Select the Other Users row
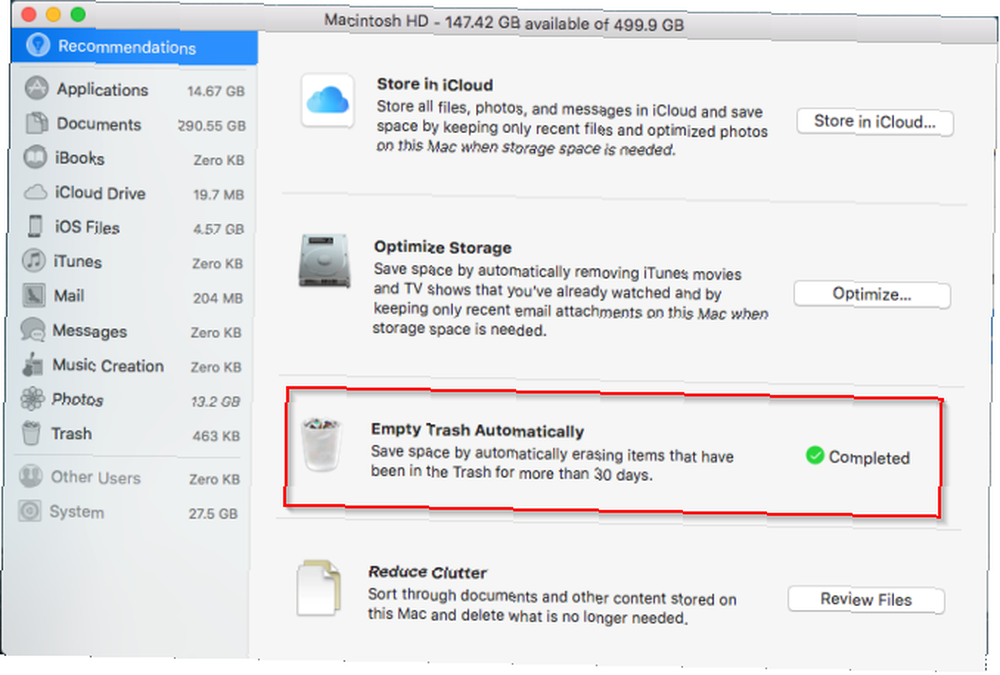The width and height of the screenshot is (1000, 675). (x=130, y=478)
